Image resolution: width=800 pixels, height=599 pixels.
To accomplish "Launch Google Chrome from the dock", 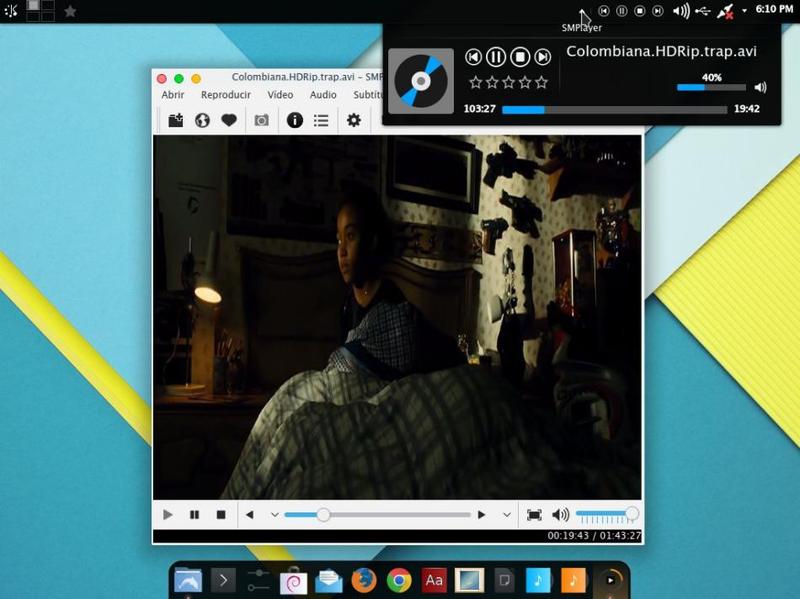I will coord(399,580).
